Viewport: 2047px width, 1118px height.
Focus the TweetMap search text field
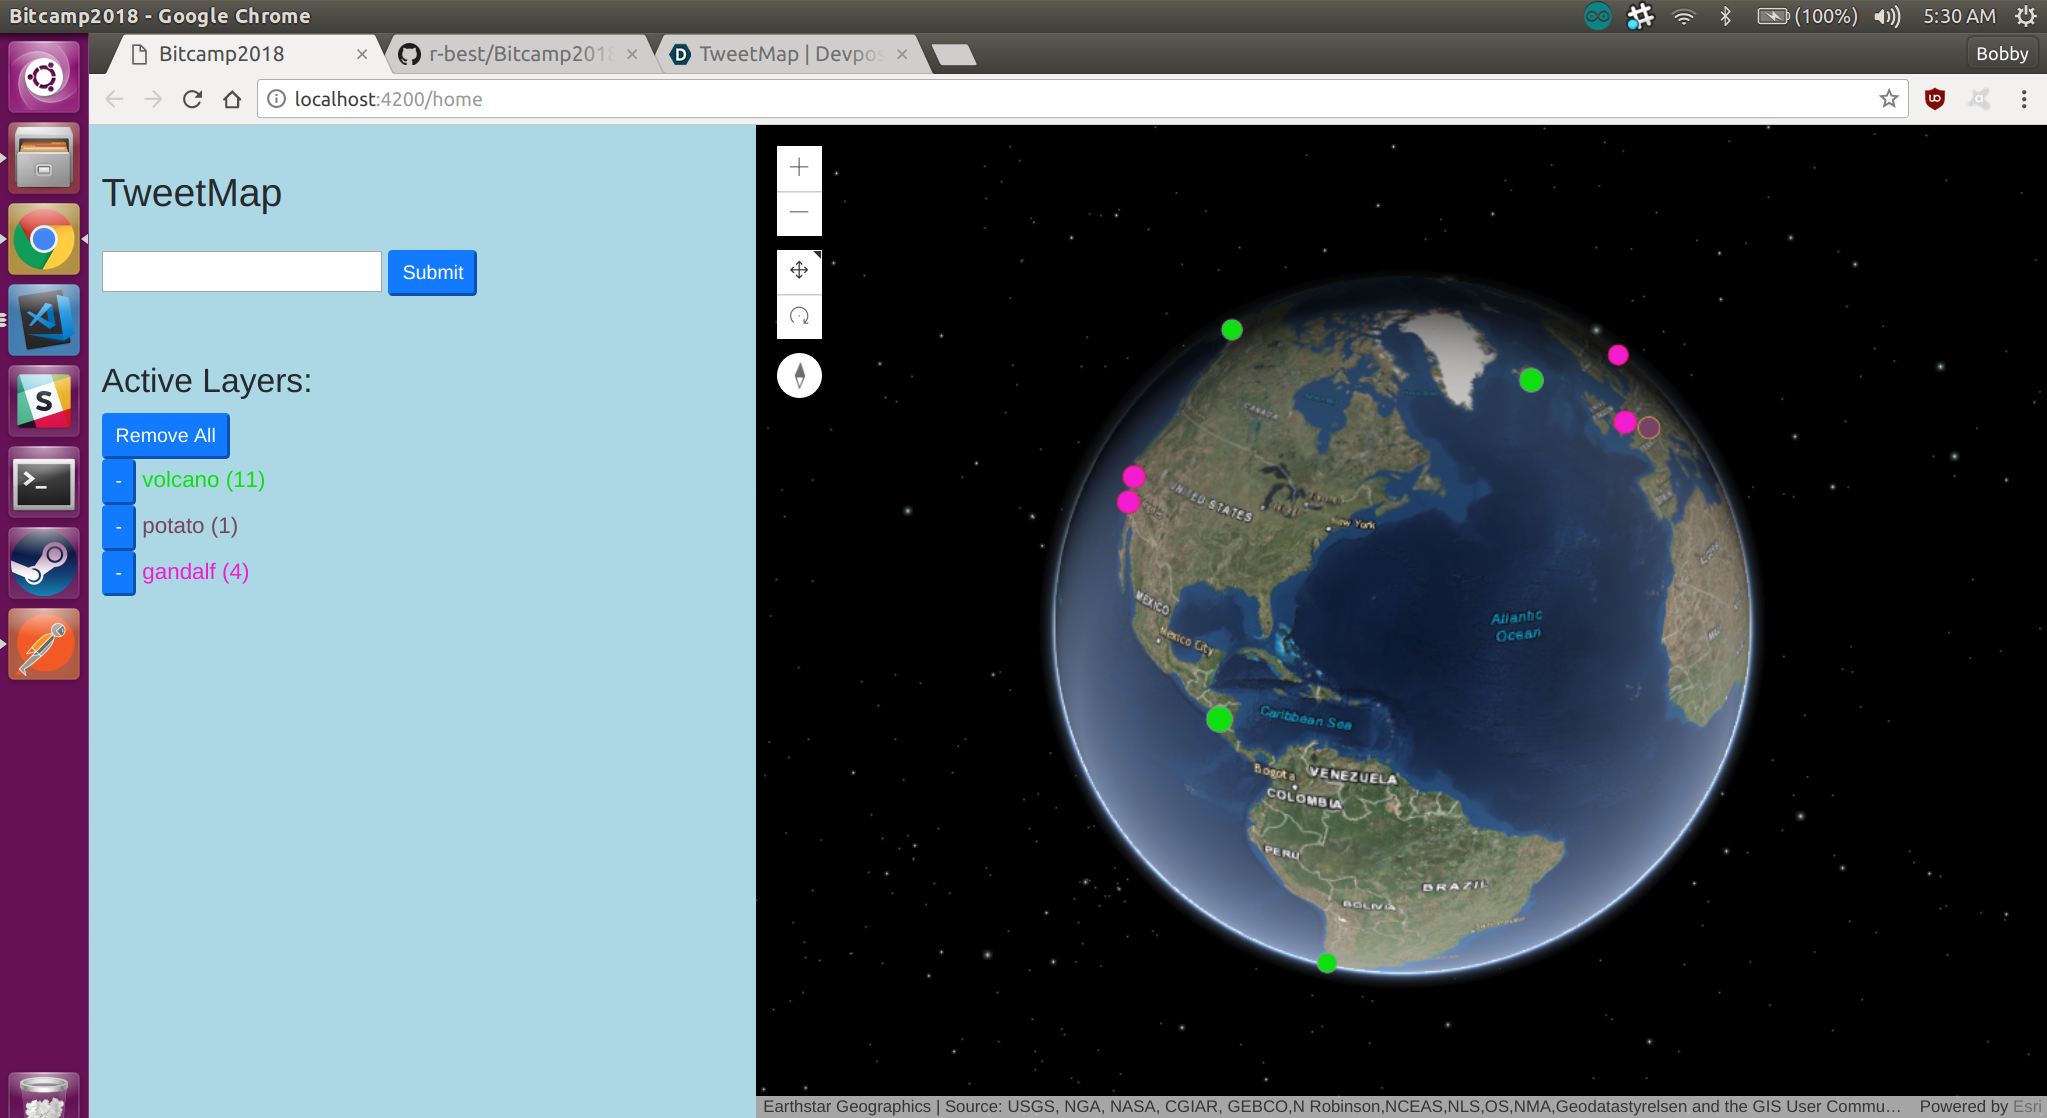coord(242,272)
